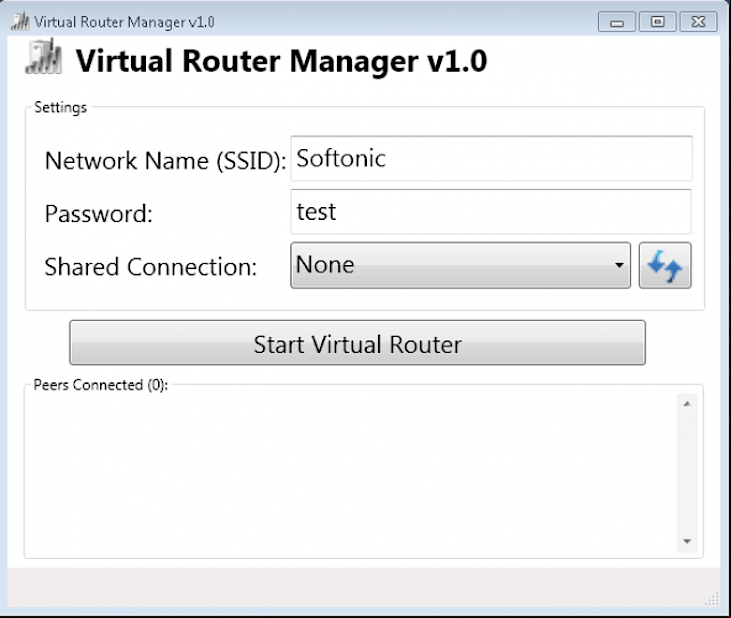
Task: Click the "Shared Connection:" label
Action: [x=151, y=267]
